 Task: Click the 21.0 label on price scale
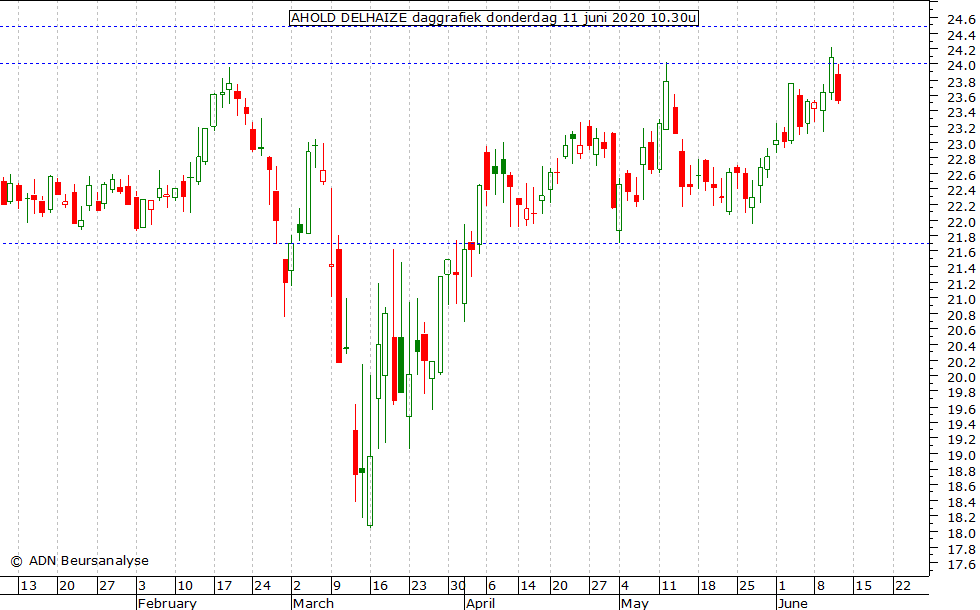click(961, 300)
